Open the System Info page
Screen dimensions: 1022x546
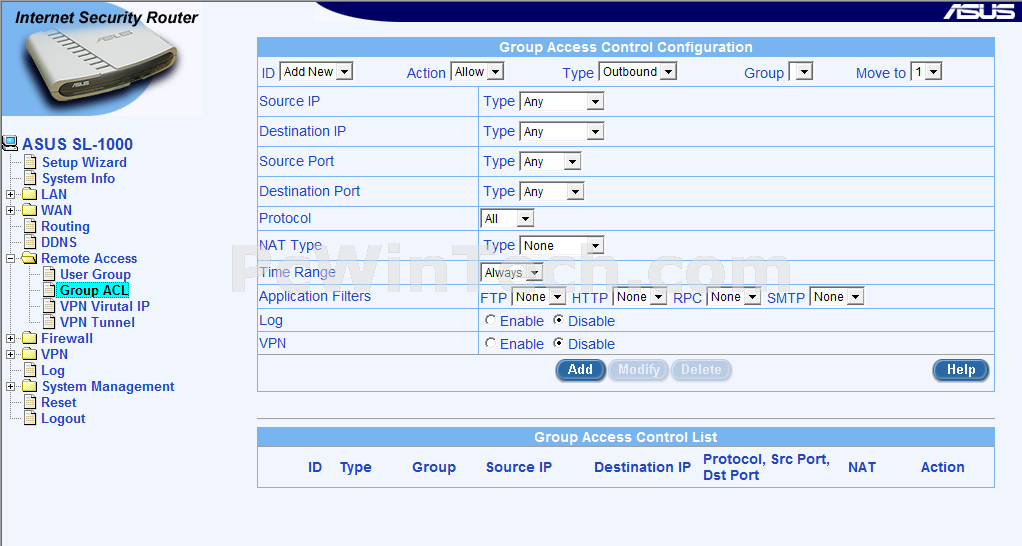pyautogui.click(x=78, y=179)
